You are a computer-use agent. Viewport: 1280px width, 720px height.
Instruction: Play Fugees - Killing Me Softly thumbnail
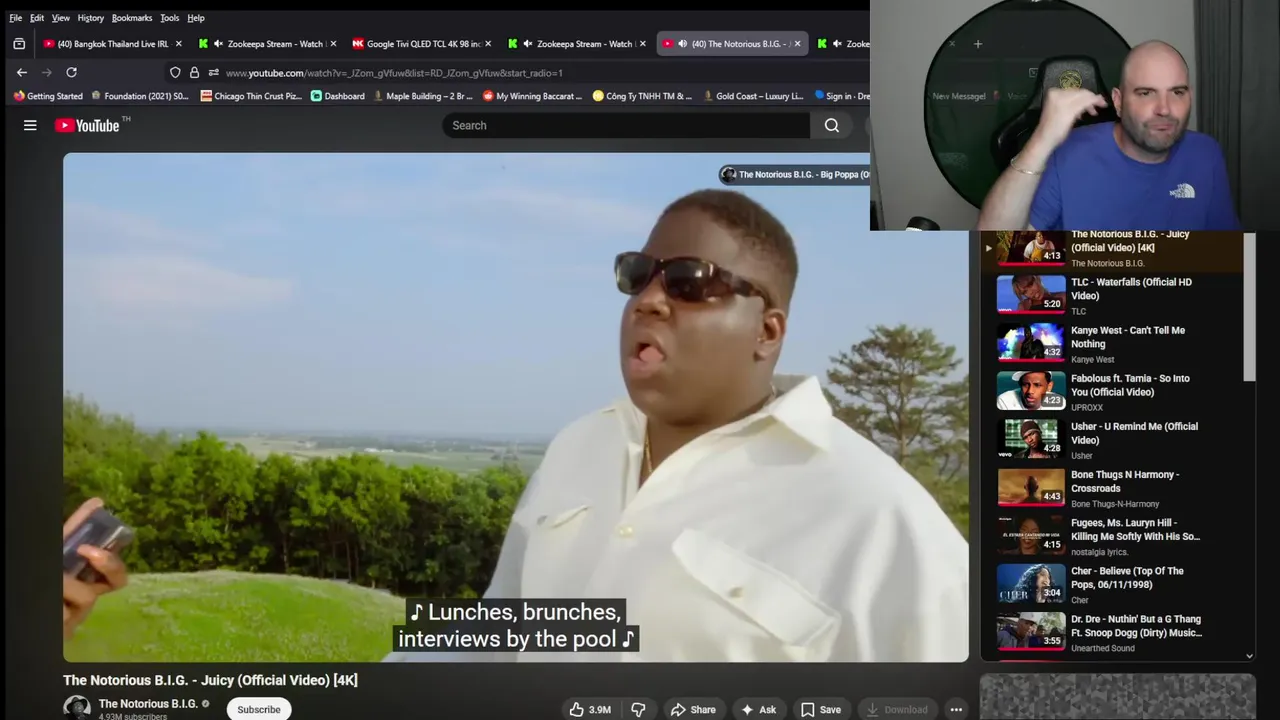1031,534
